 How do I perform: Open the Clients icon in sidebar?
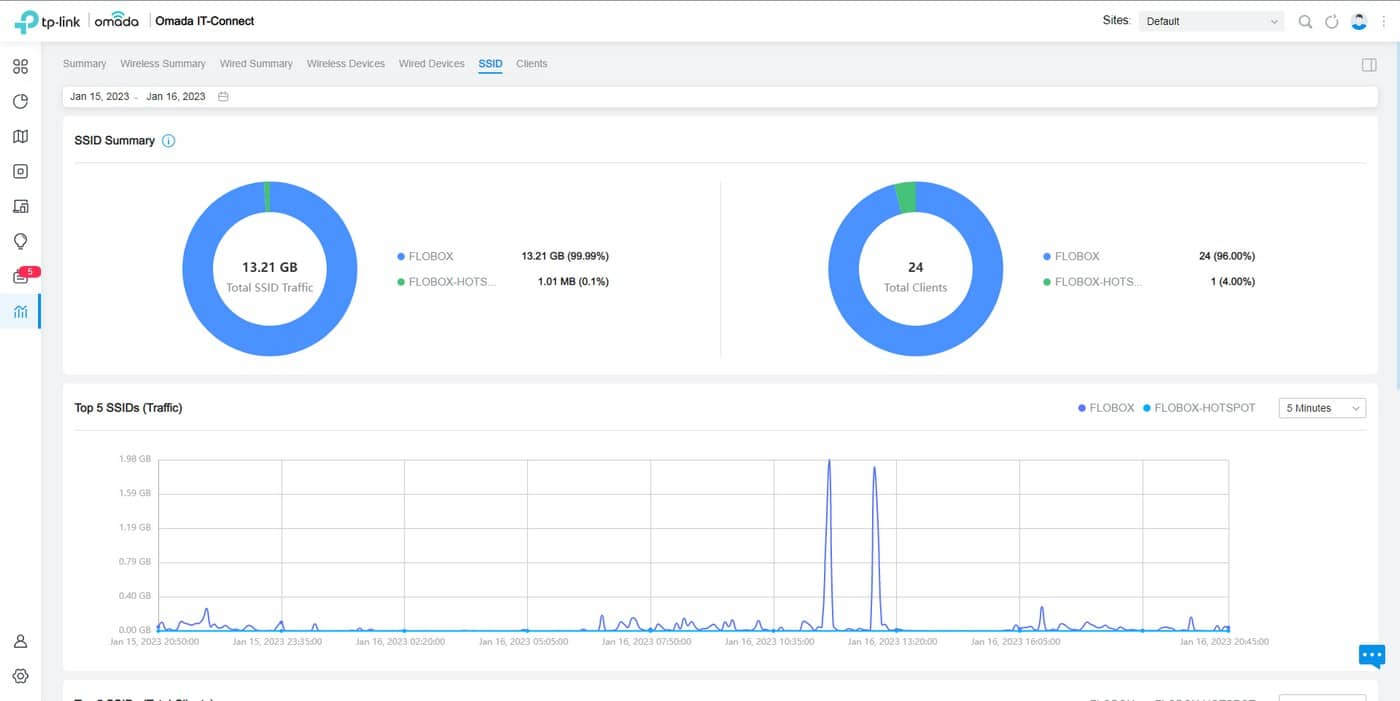[20, 207]
